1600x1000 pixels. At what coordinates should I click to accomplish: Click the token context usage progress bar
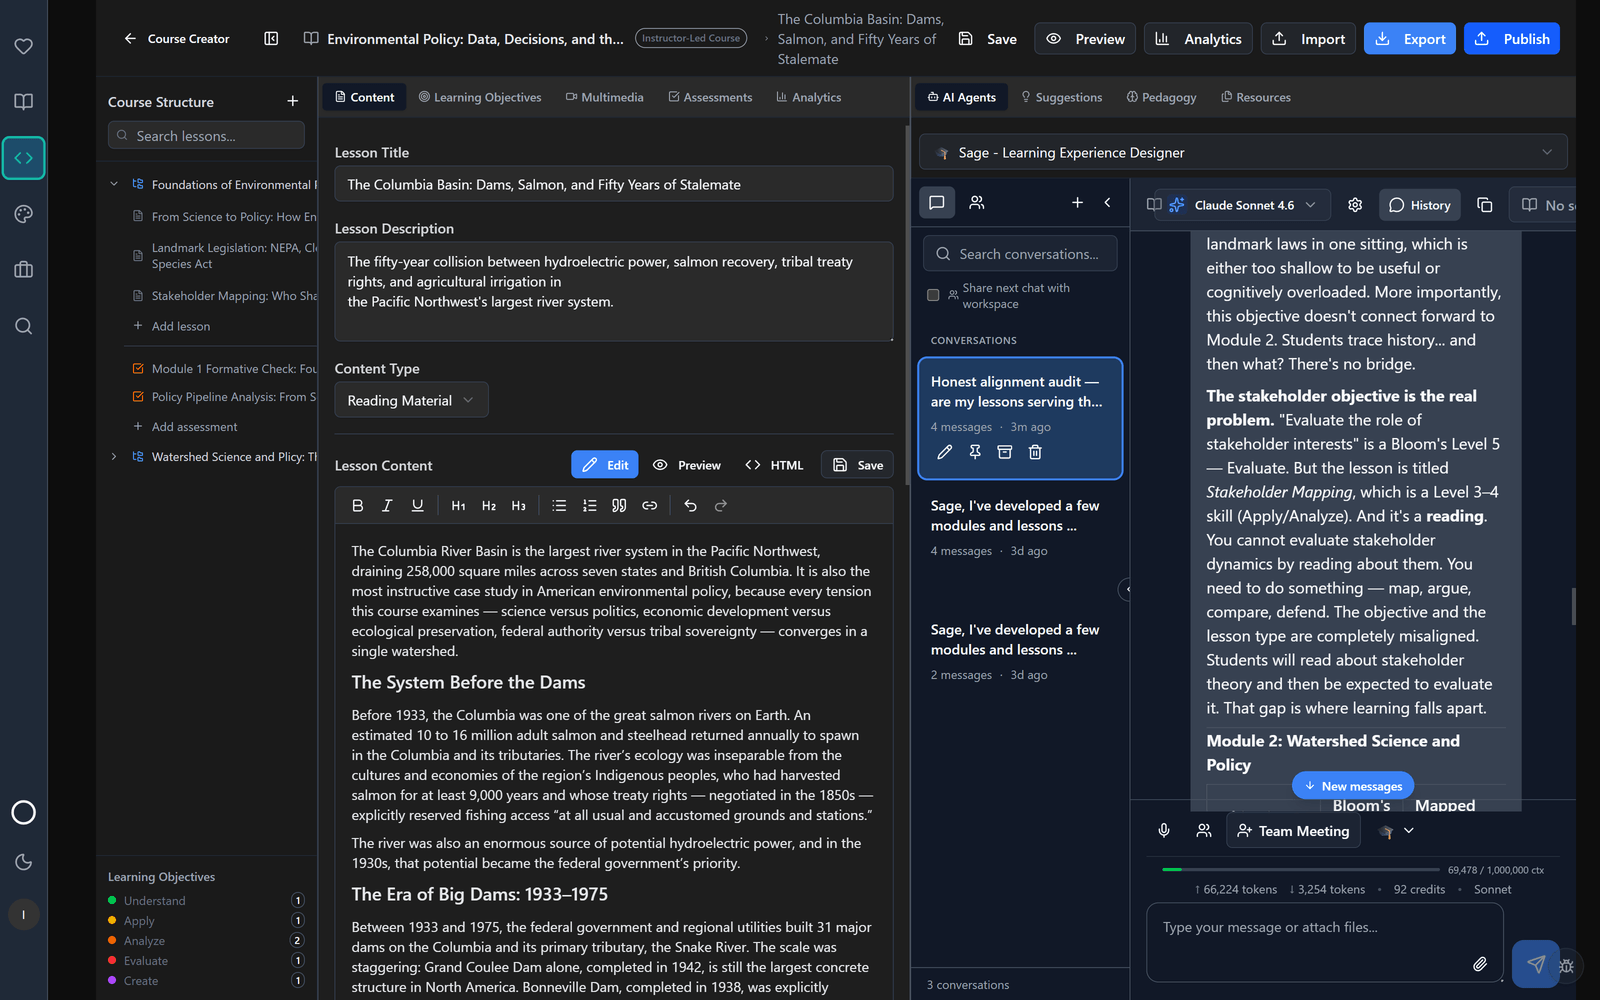click(1300, 870)
